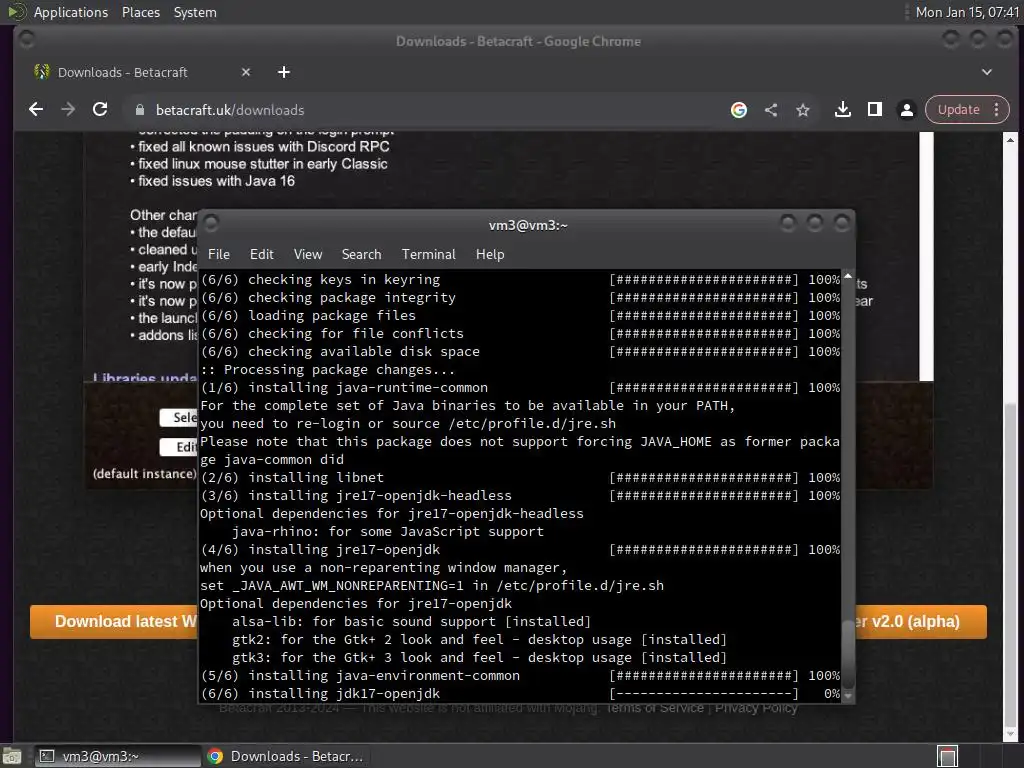Click Chrome window title text
Screen dimensions: 1024x768
[518, 41]
